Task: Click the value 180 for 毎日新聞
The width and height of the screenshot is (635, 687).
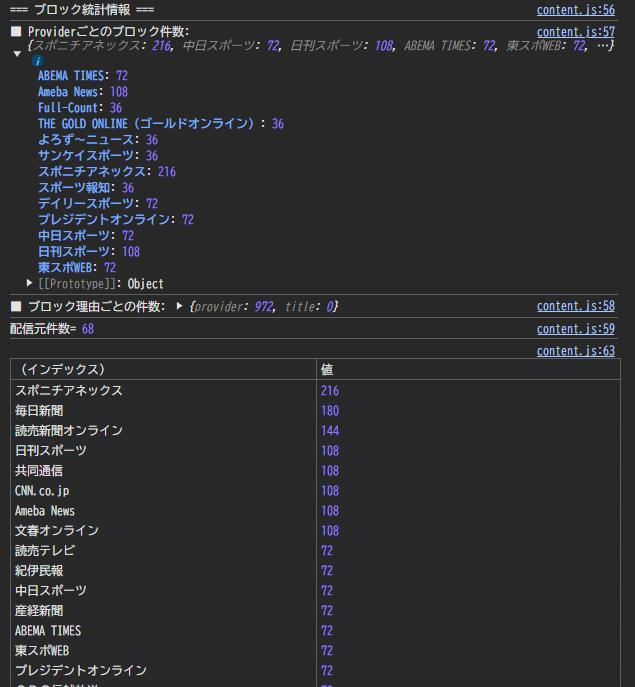Action: click(x=330, y=411)
